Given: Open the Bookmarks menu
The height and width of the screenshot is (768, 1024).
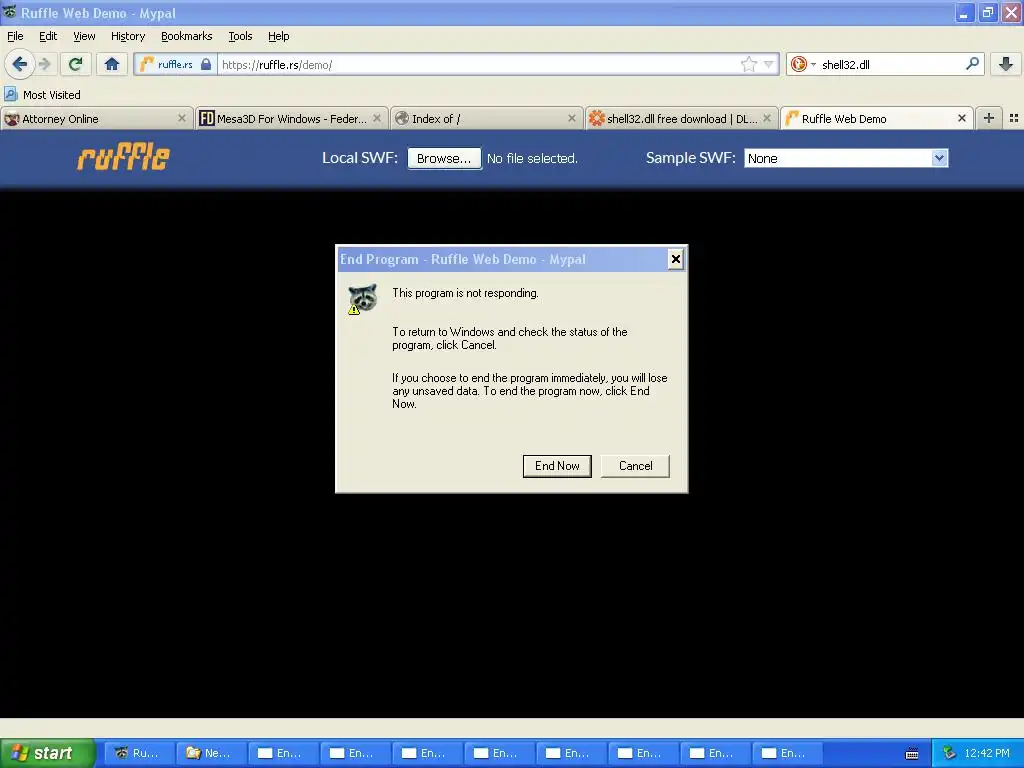Looking at the screenshot, I should tap(186, 36).
